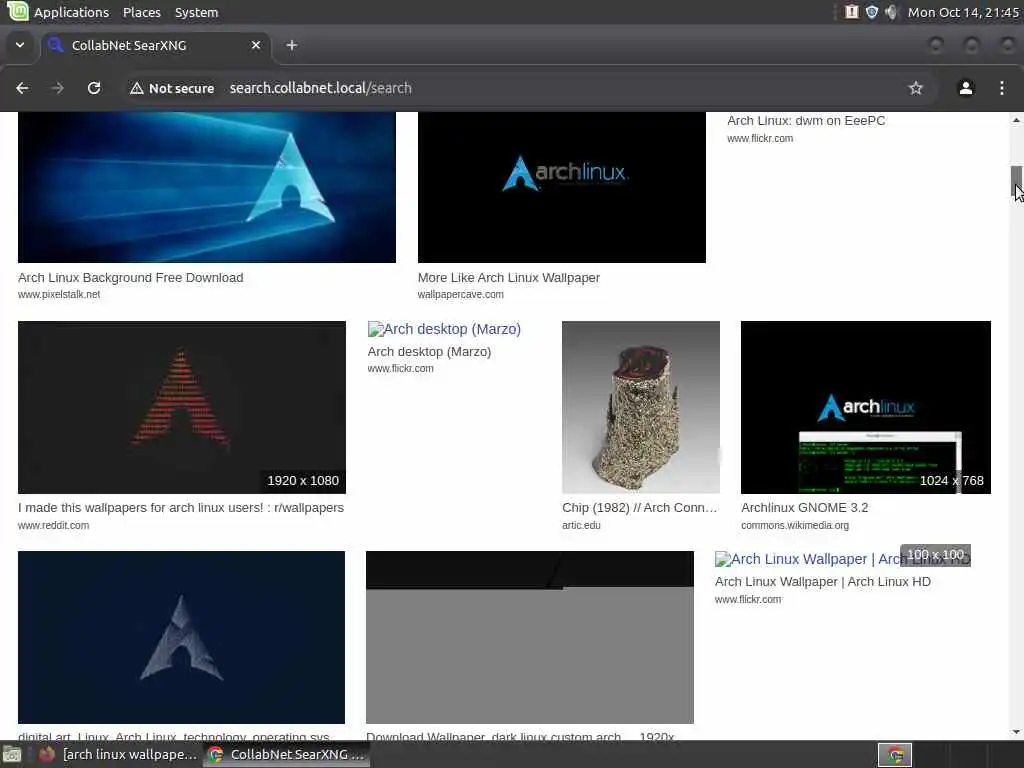Image resolution: width=1024 pixels, height=768 pixels.
Task: Click the Arch Linux Background Free Download caption
Action: point(131,278)
